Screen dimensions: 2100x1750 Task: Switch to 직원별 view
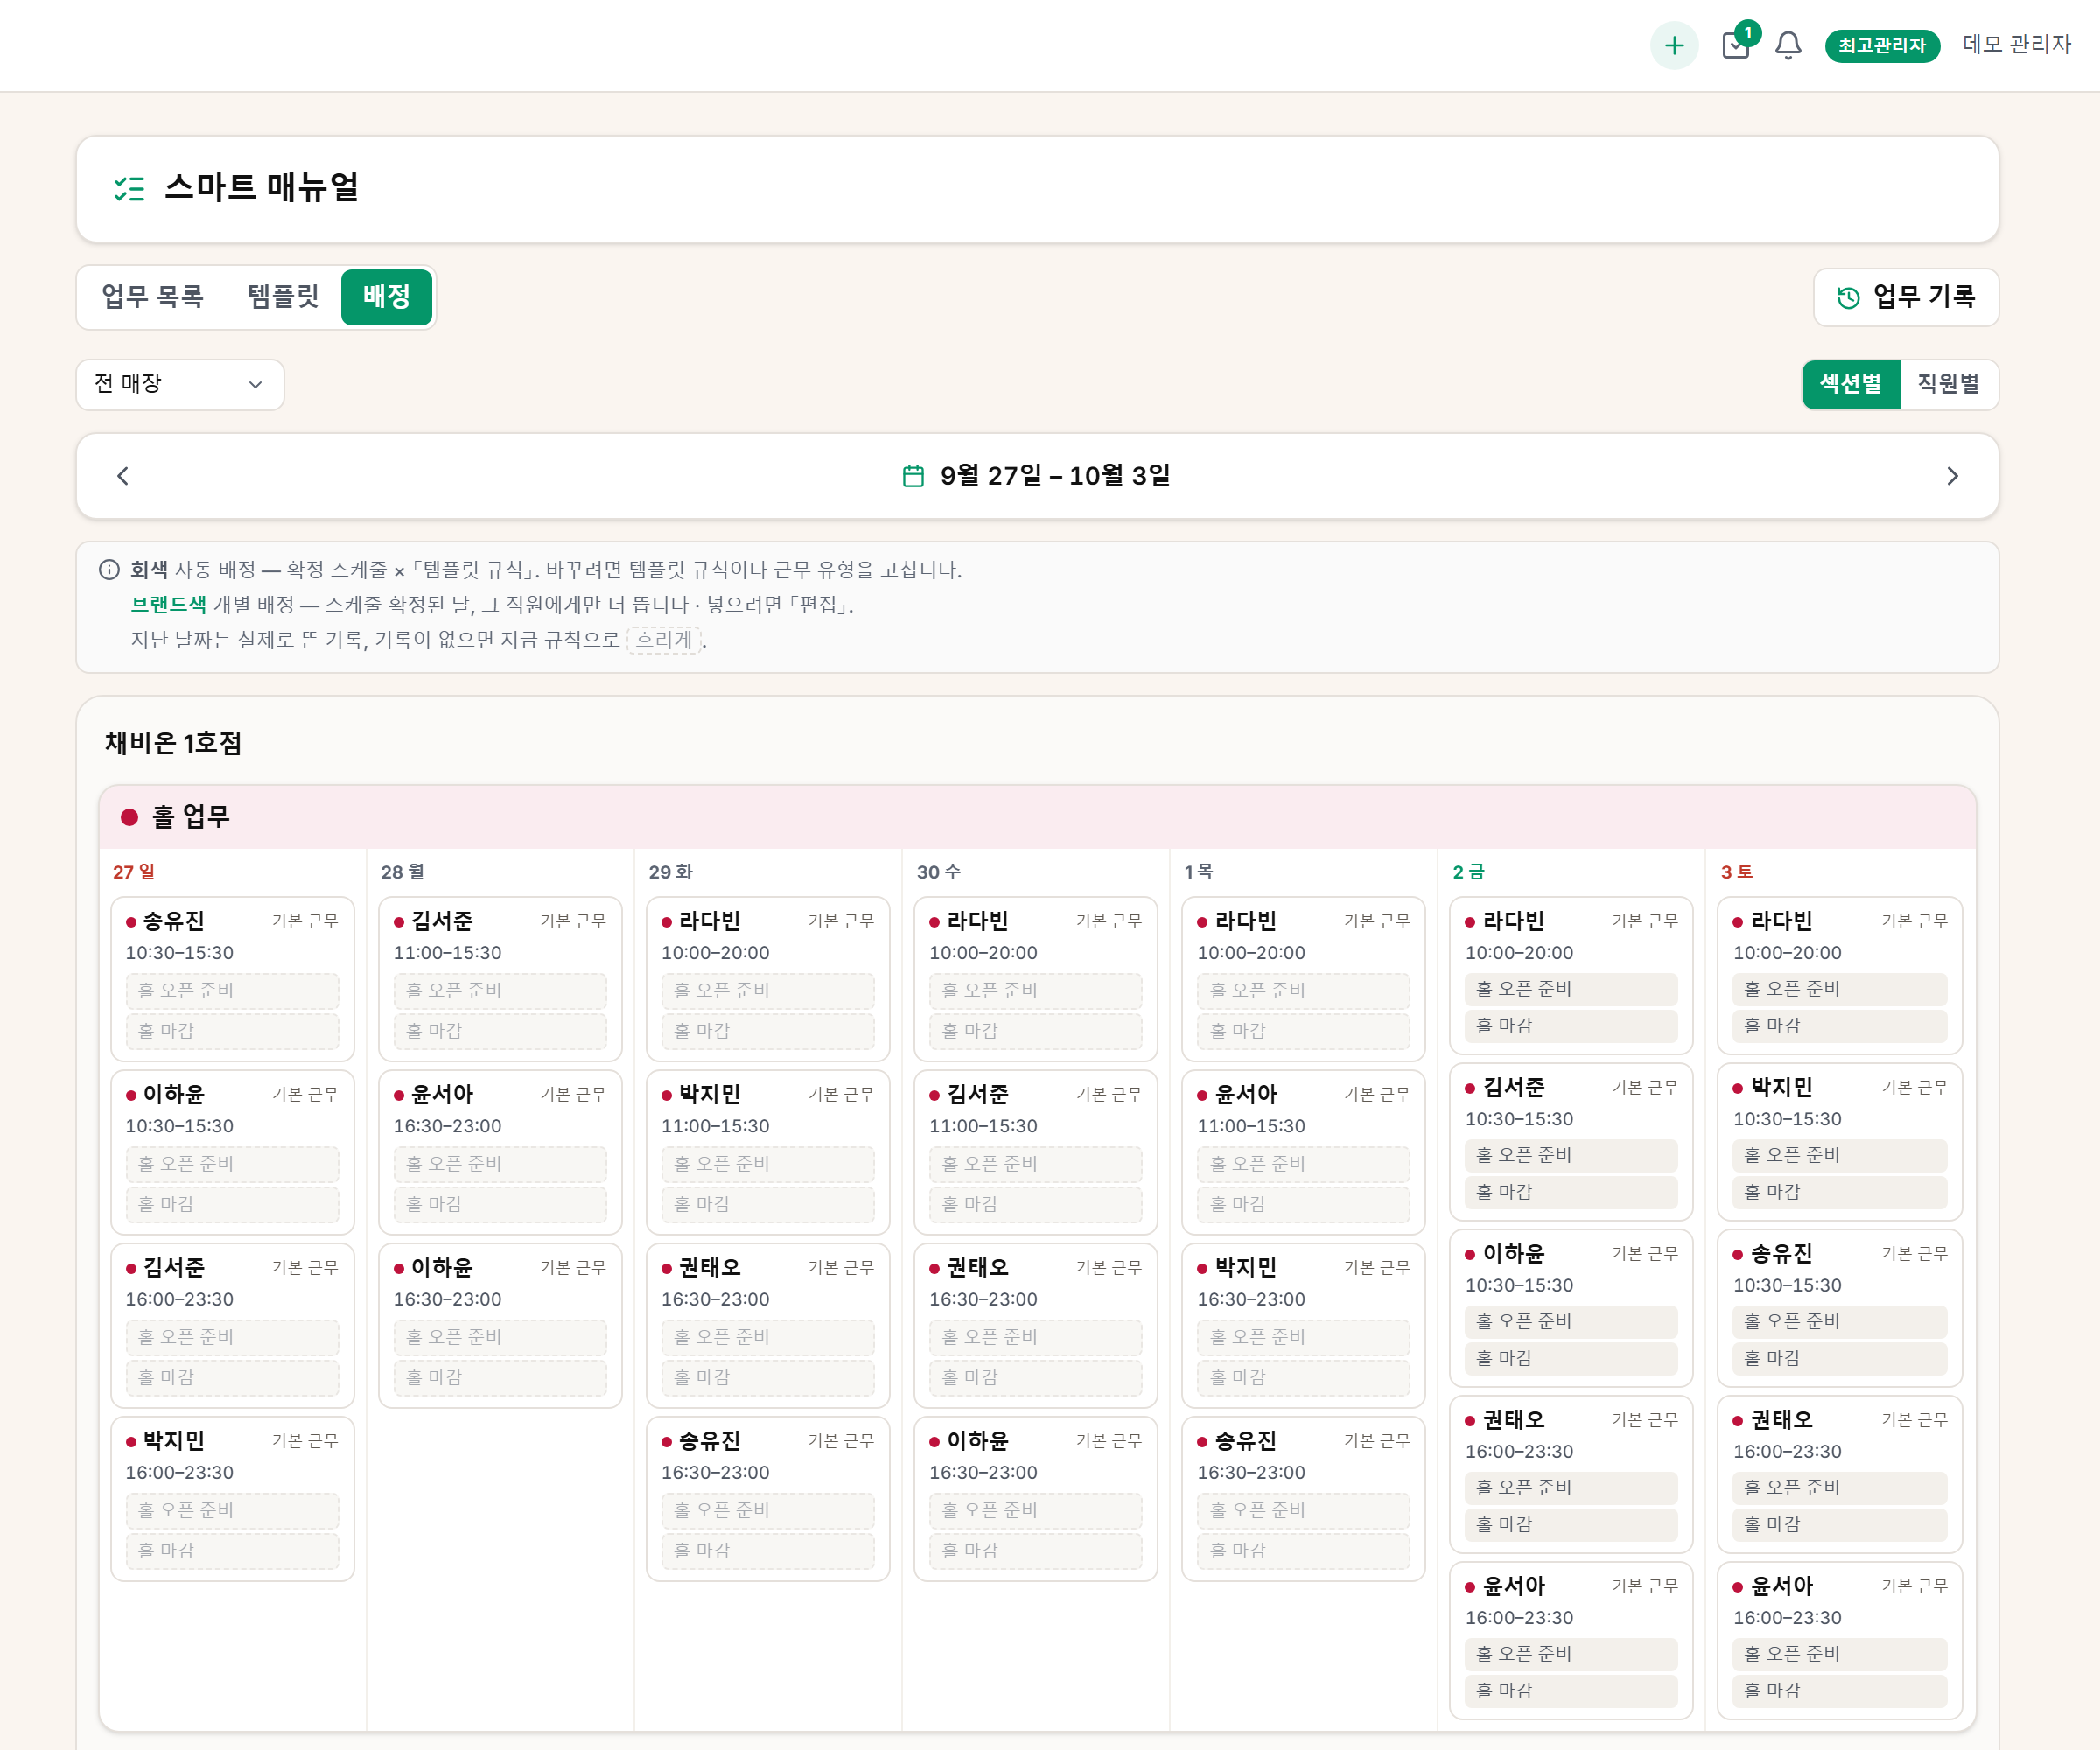[1948, 384]
